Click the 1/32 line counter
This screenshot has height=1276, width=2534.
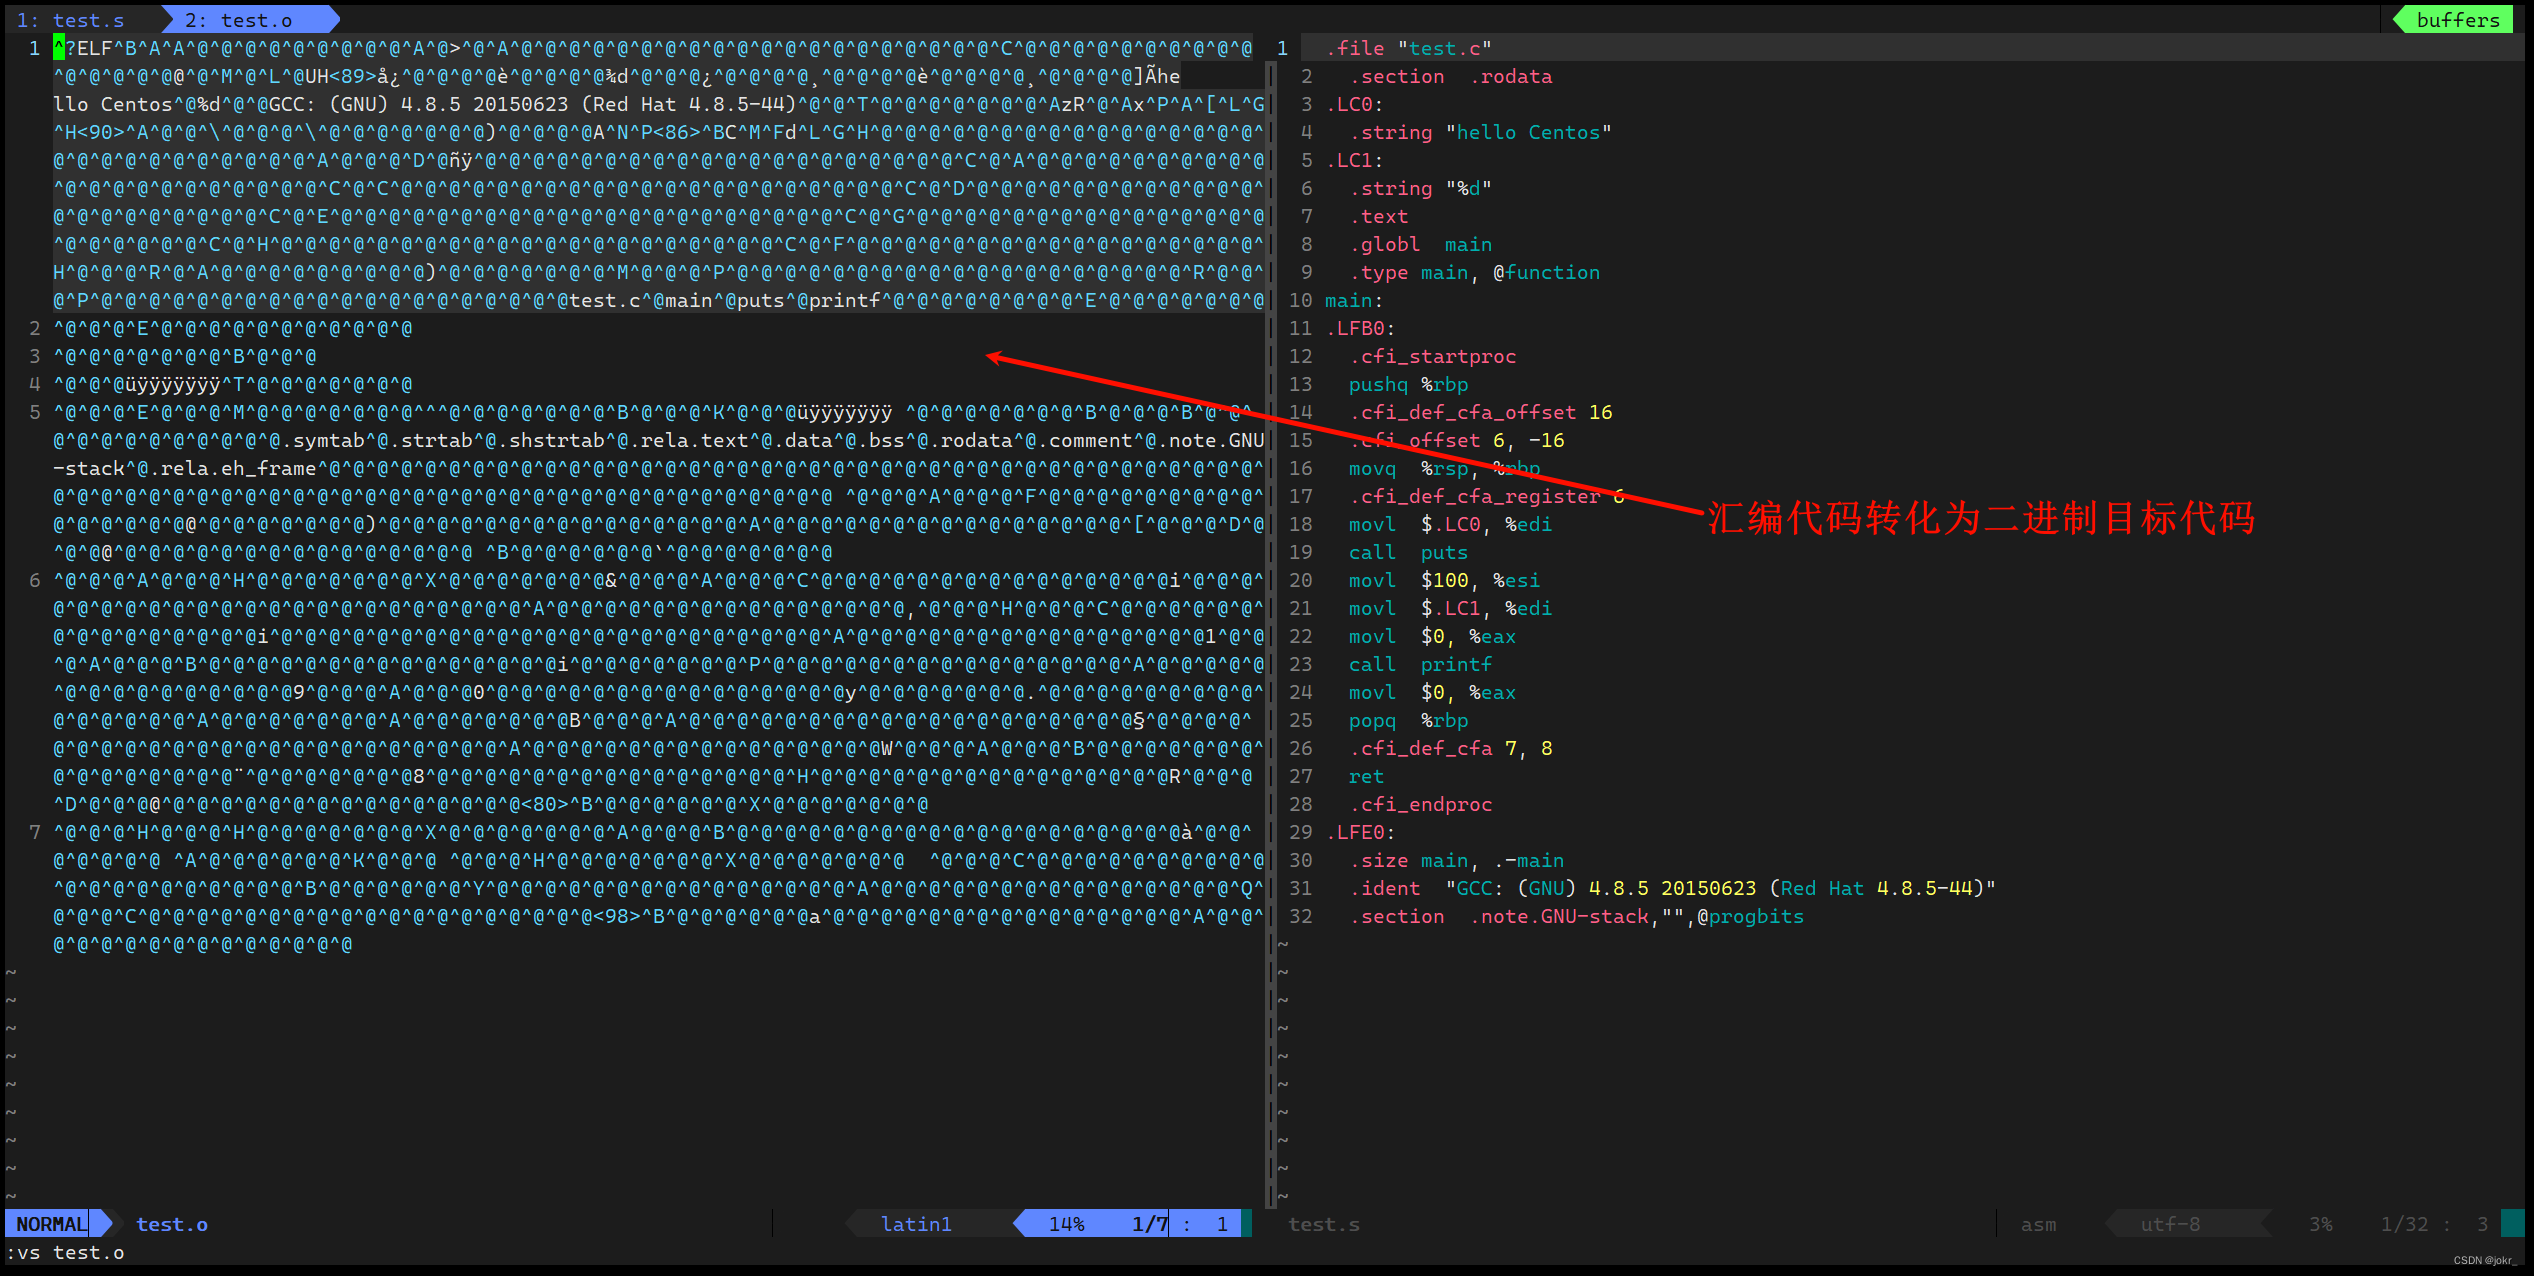point(2404,1224)
